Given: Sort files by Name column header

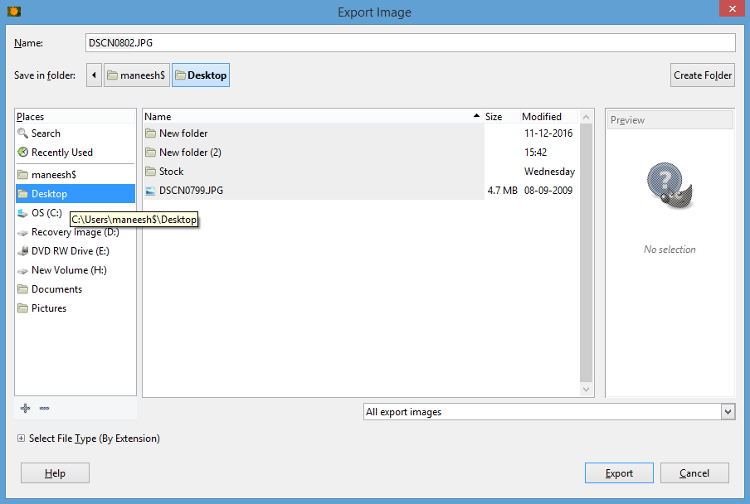Looking at the screenshot, I should [x=313, y=117].
